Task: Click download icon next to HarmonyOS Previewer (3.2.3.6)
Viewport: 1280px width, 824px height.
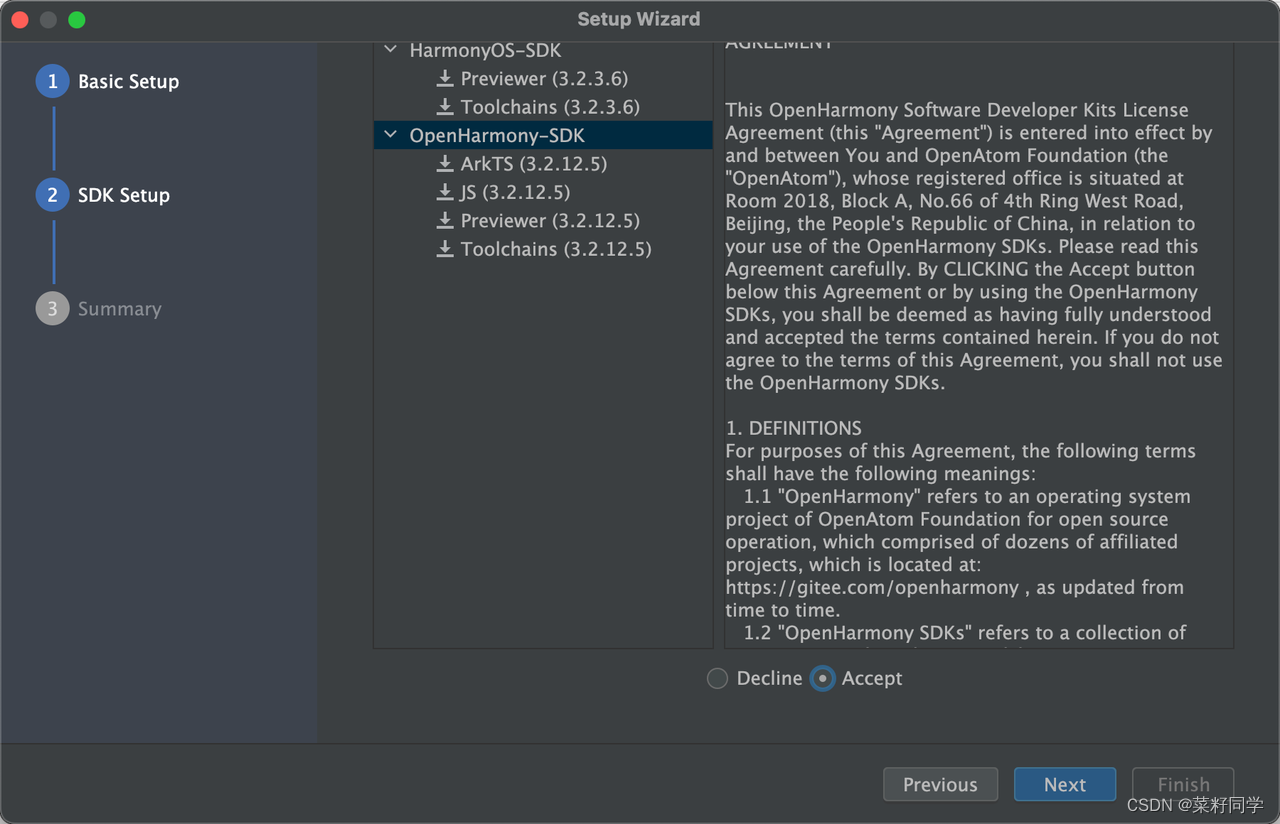Action: click(445, 79)
